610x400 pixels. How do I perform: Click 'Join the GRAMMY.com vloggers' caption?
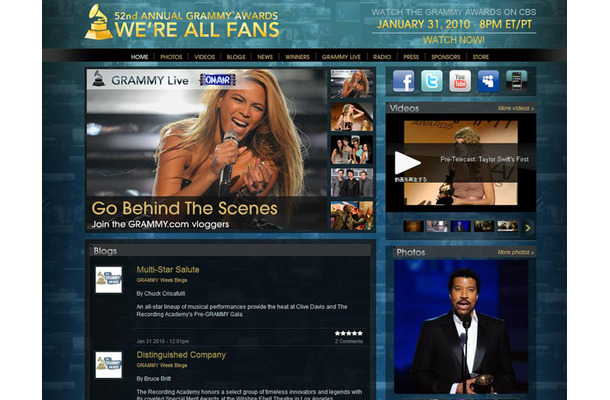(160, 225)
